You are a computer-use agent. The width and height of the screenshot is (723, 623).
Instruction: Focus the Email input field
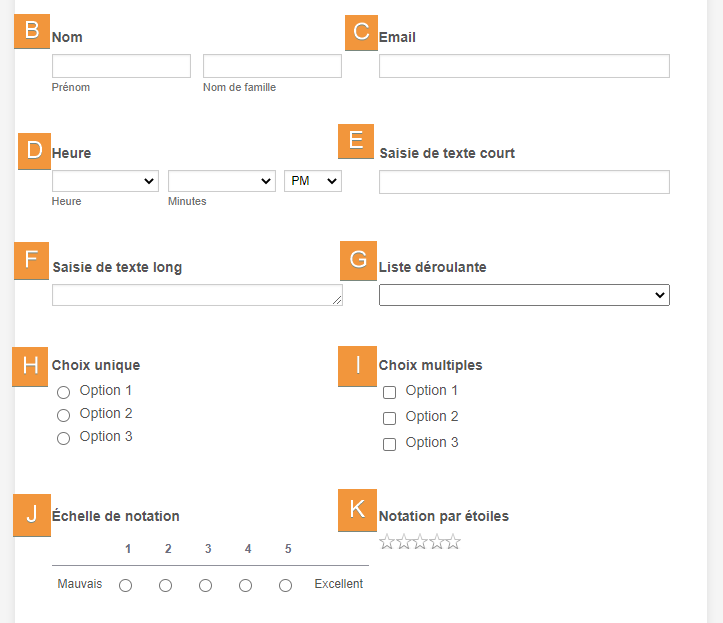(x=524, y=66)
